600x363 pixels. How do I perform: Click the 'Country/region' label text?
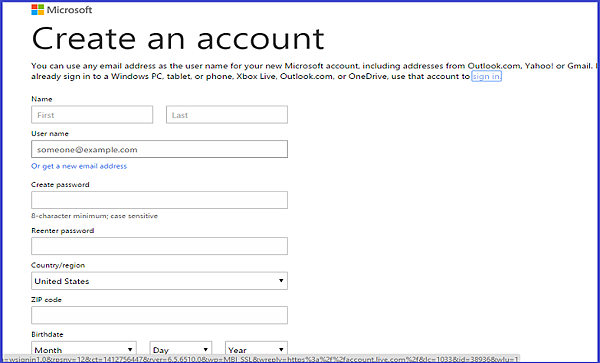click(x=58, y=265)
